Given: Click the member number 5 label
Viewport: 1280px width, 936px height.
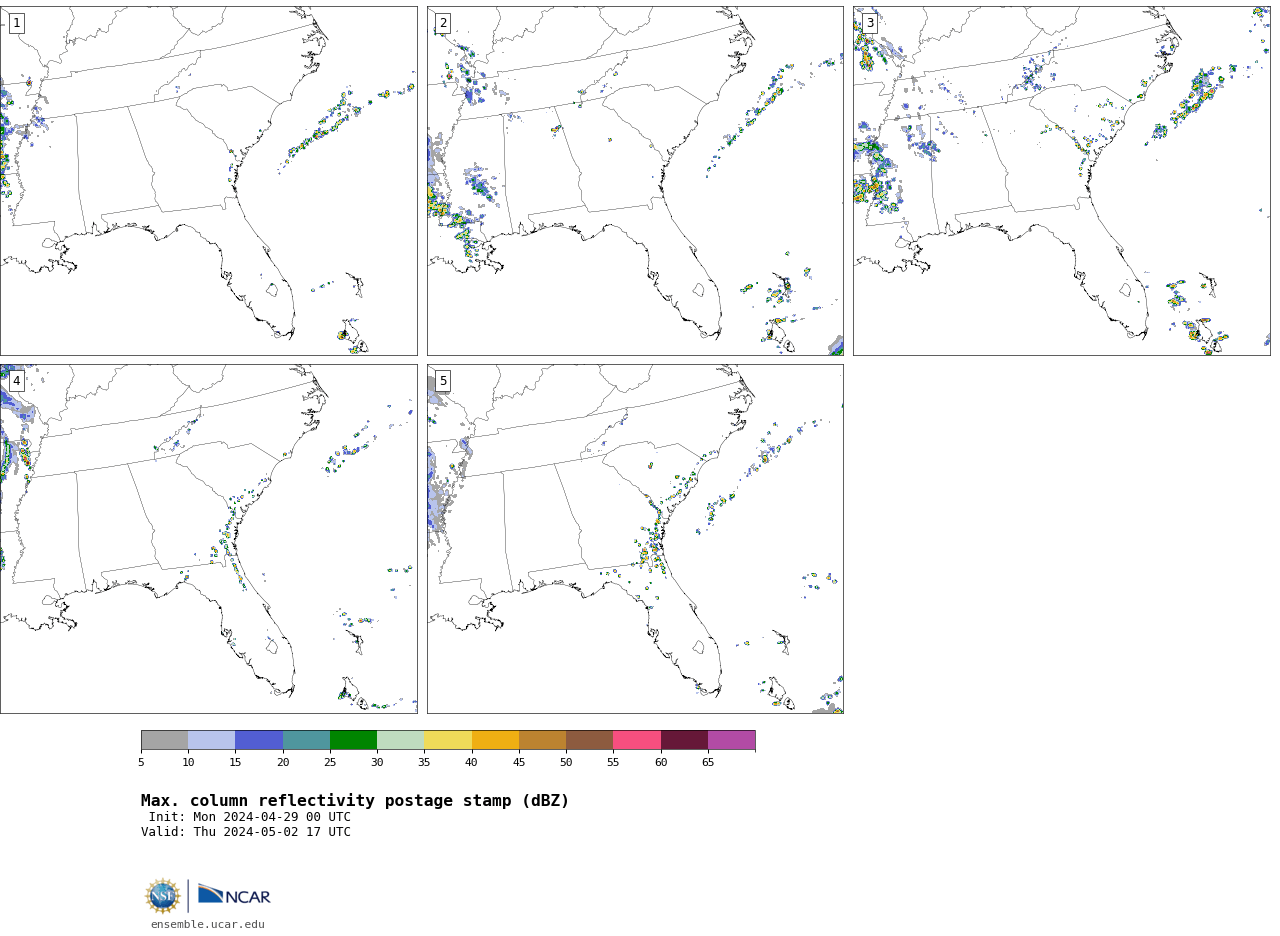Looking at the screenshot, I should coord(443,381).
